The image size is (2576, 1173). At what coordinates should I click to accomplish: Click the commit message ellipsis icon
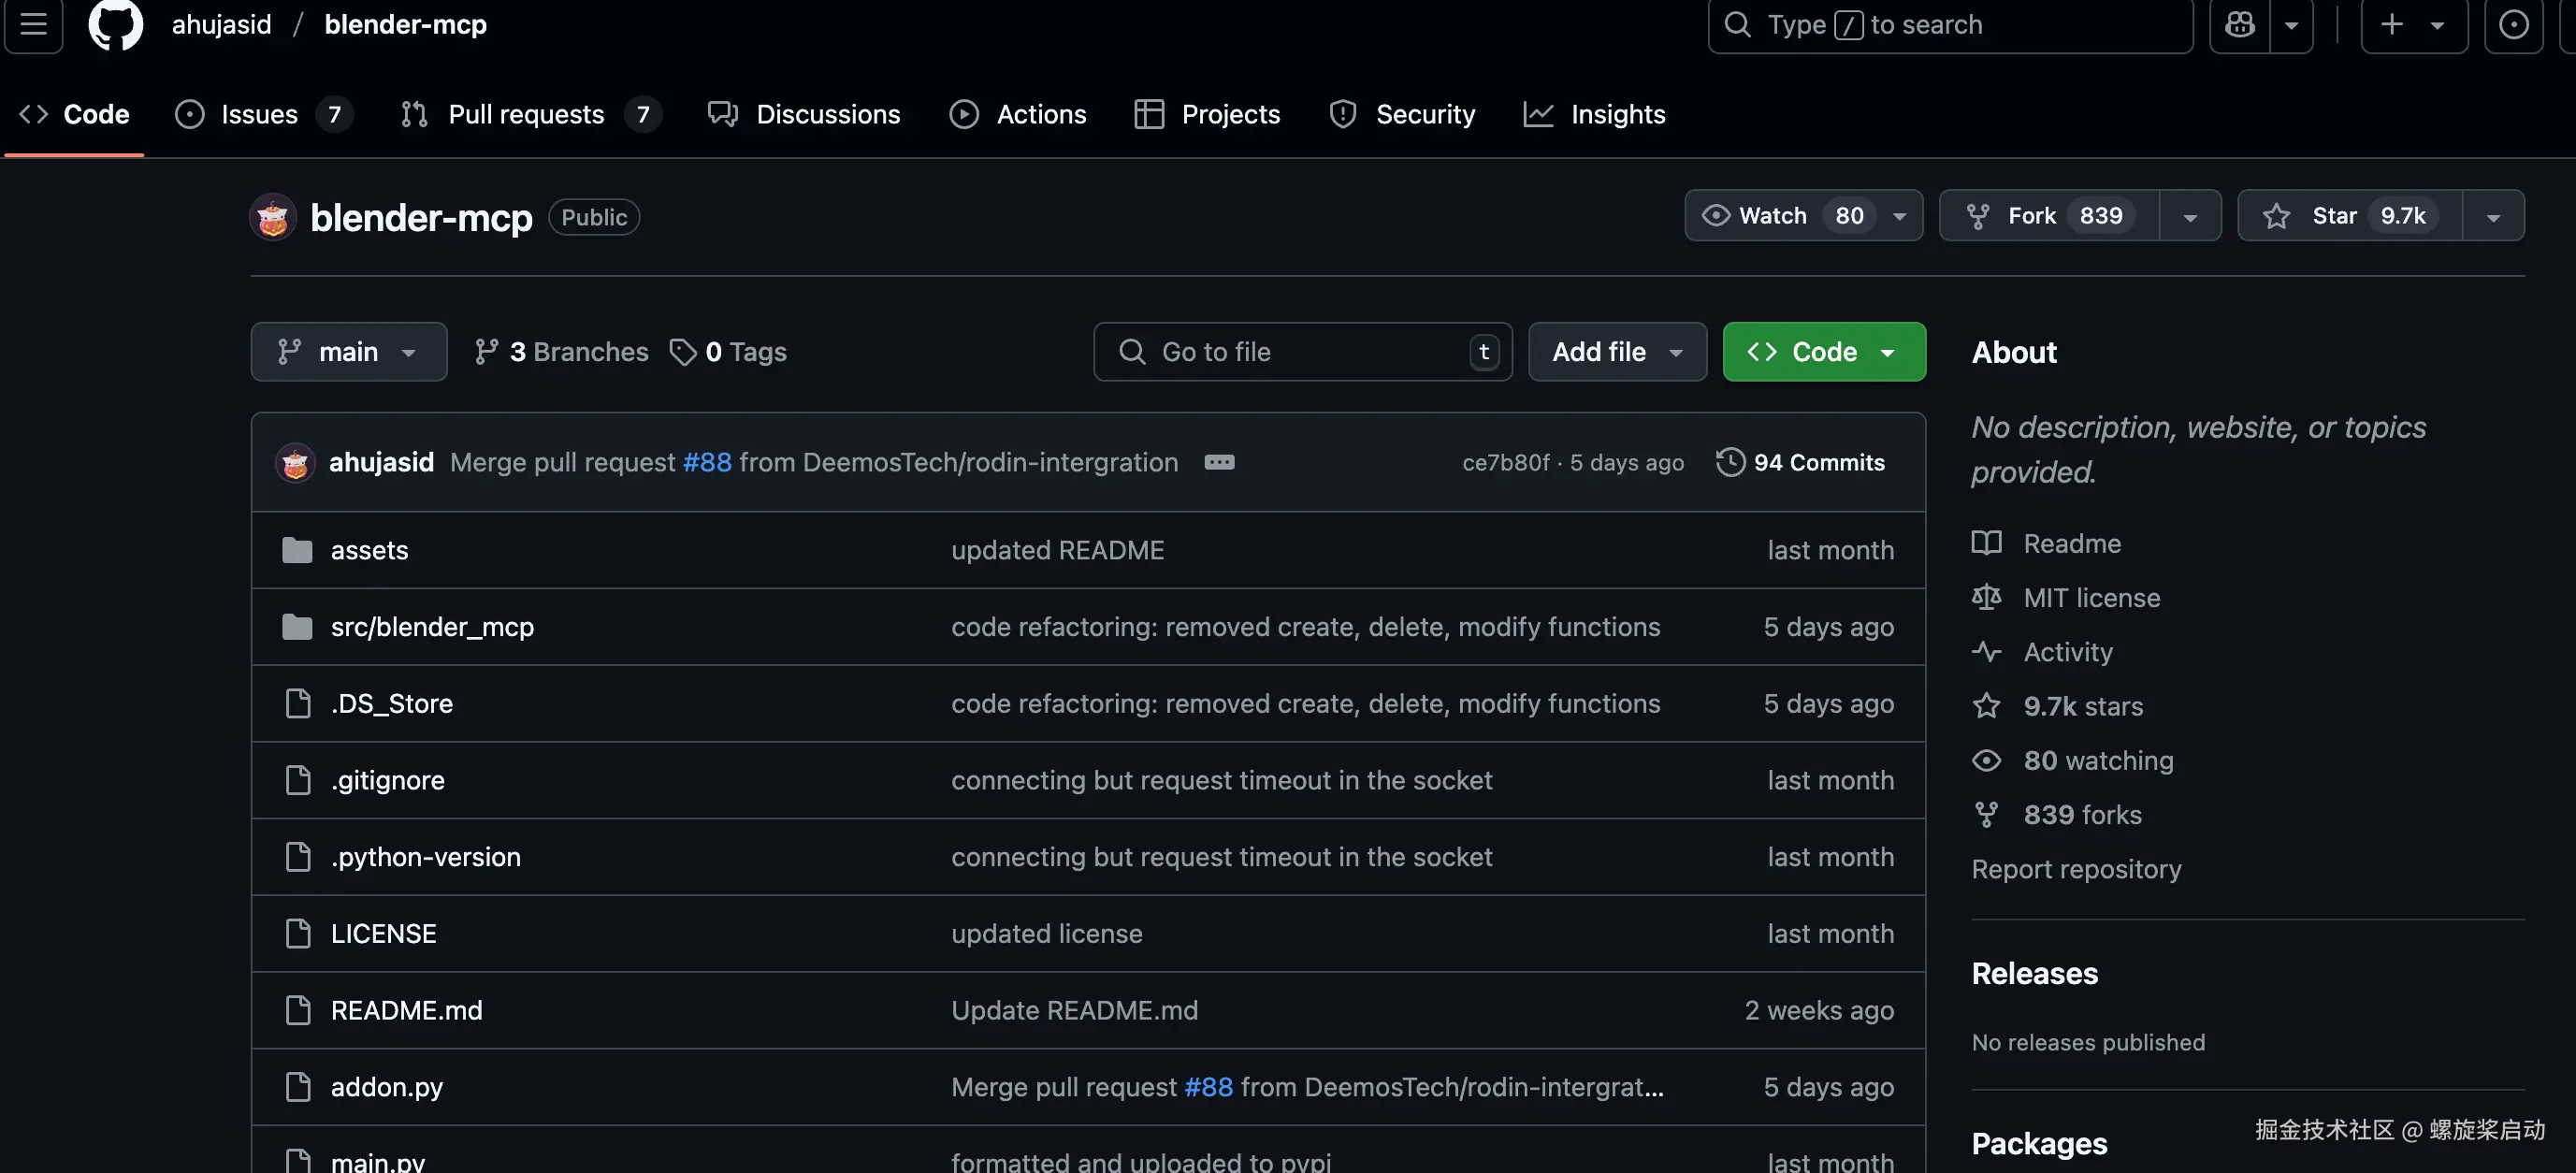coord(1219,462)
